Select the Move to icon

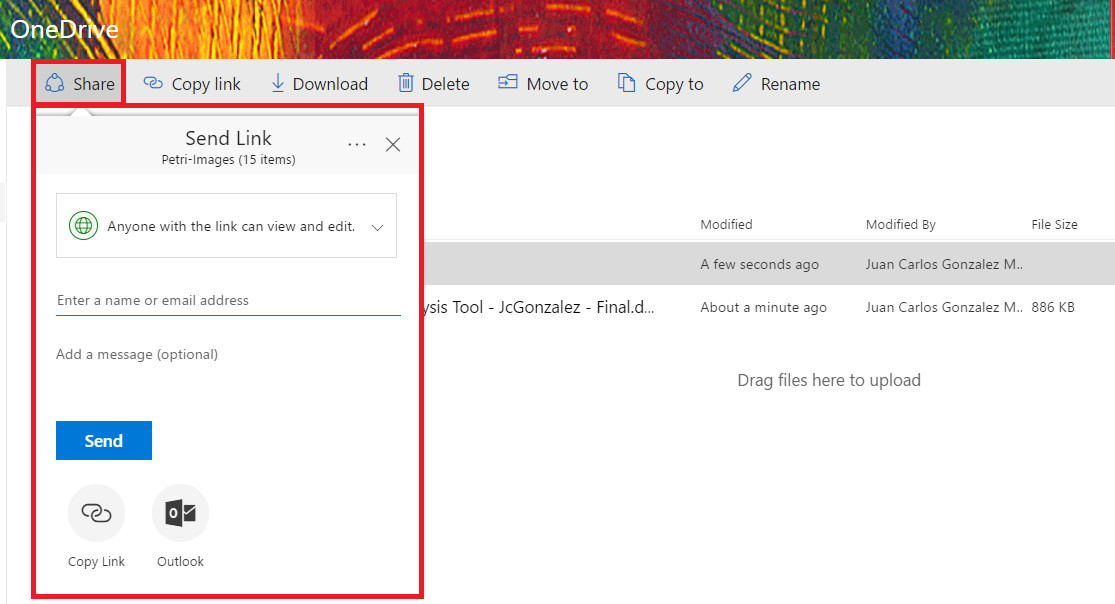point(508,83)
